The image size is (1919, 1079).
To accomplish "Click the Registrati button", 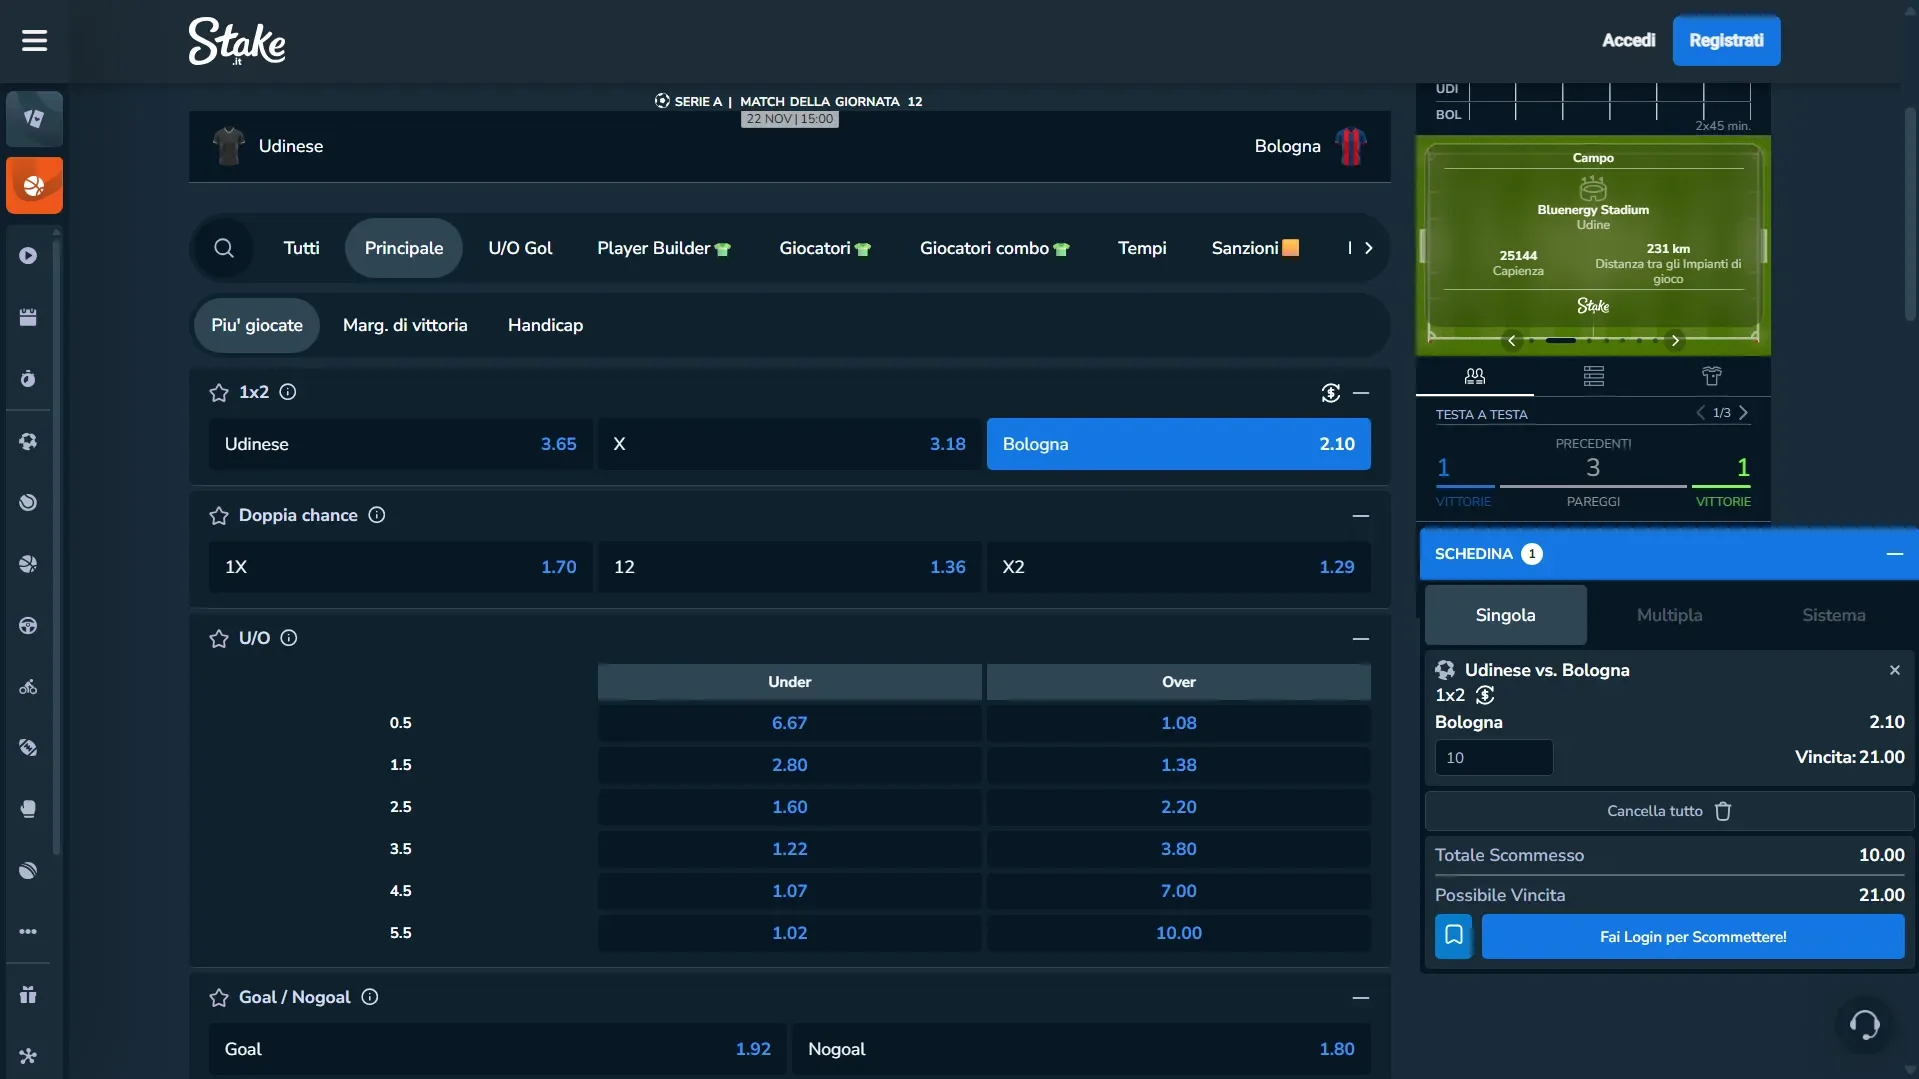I will click(1726, 41).
